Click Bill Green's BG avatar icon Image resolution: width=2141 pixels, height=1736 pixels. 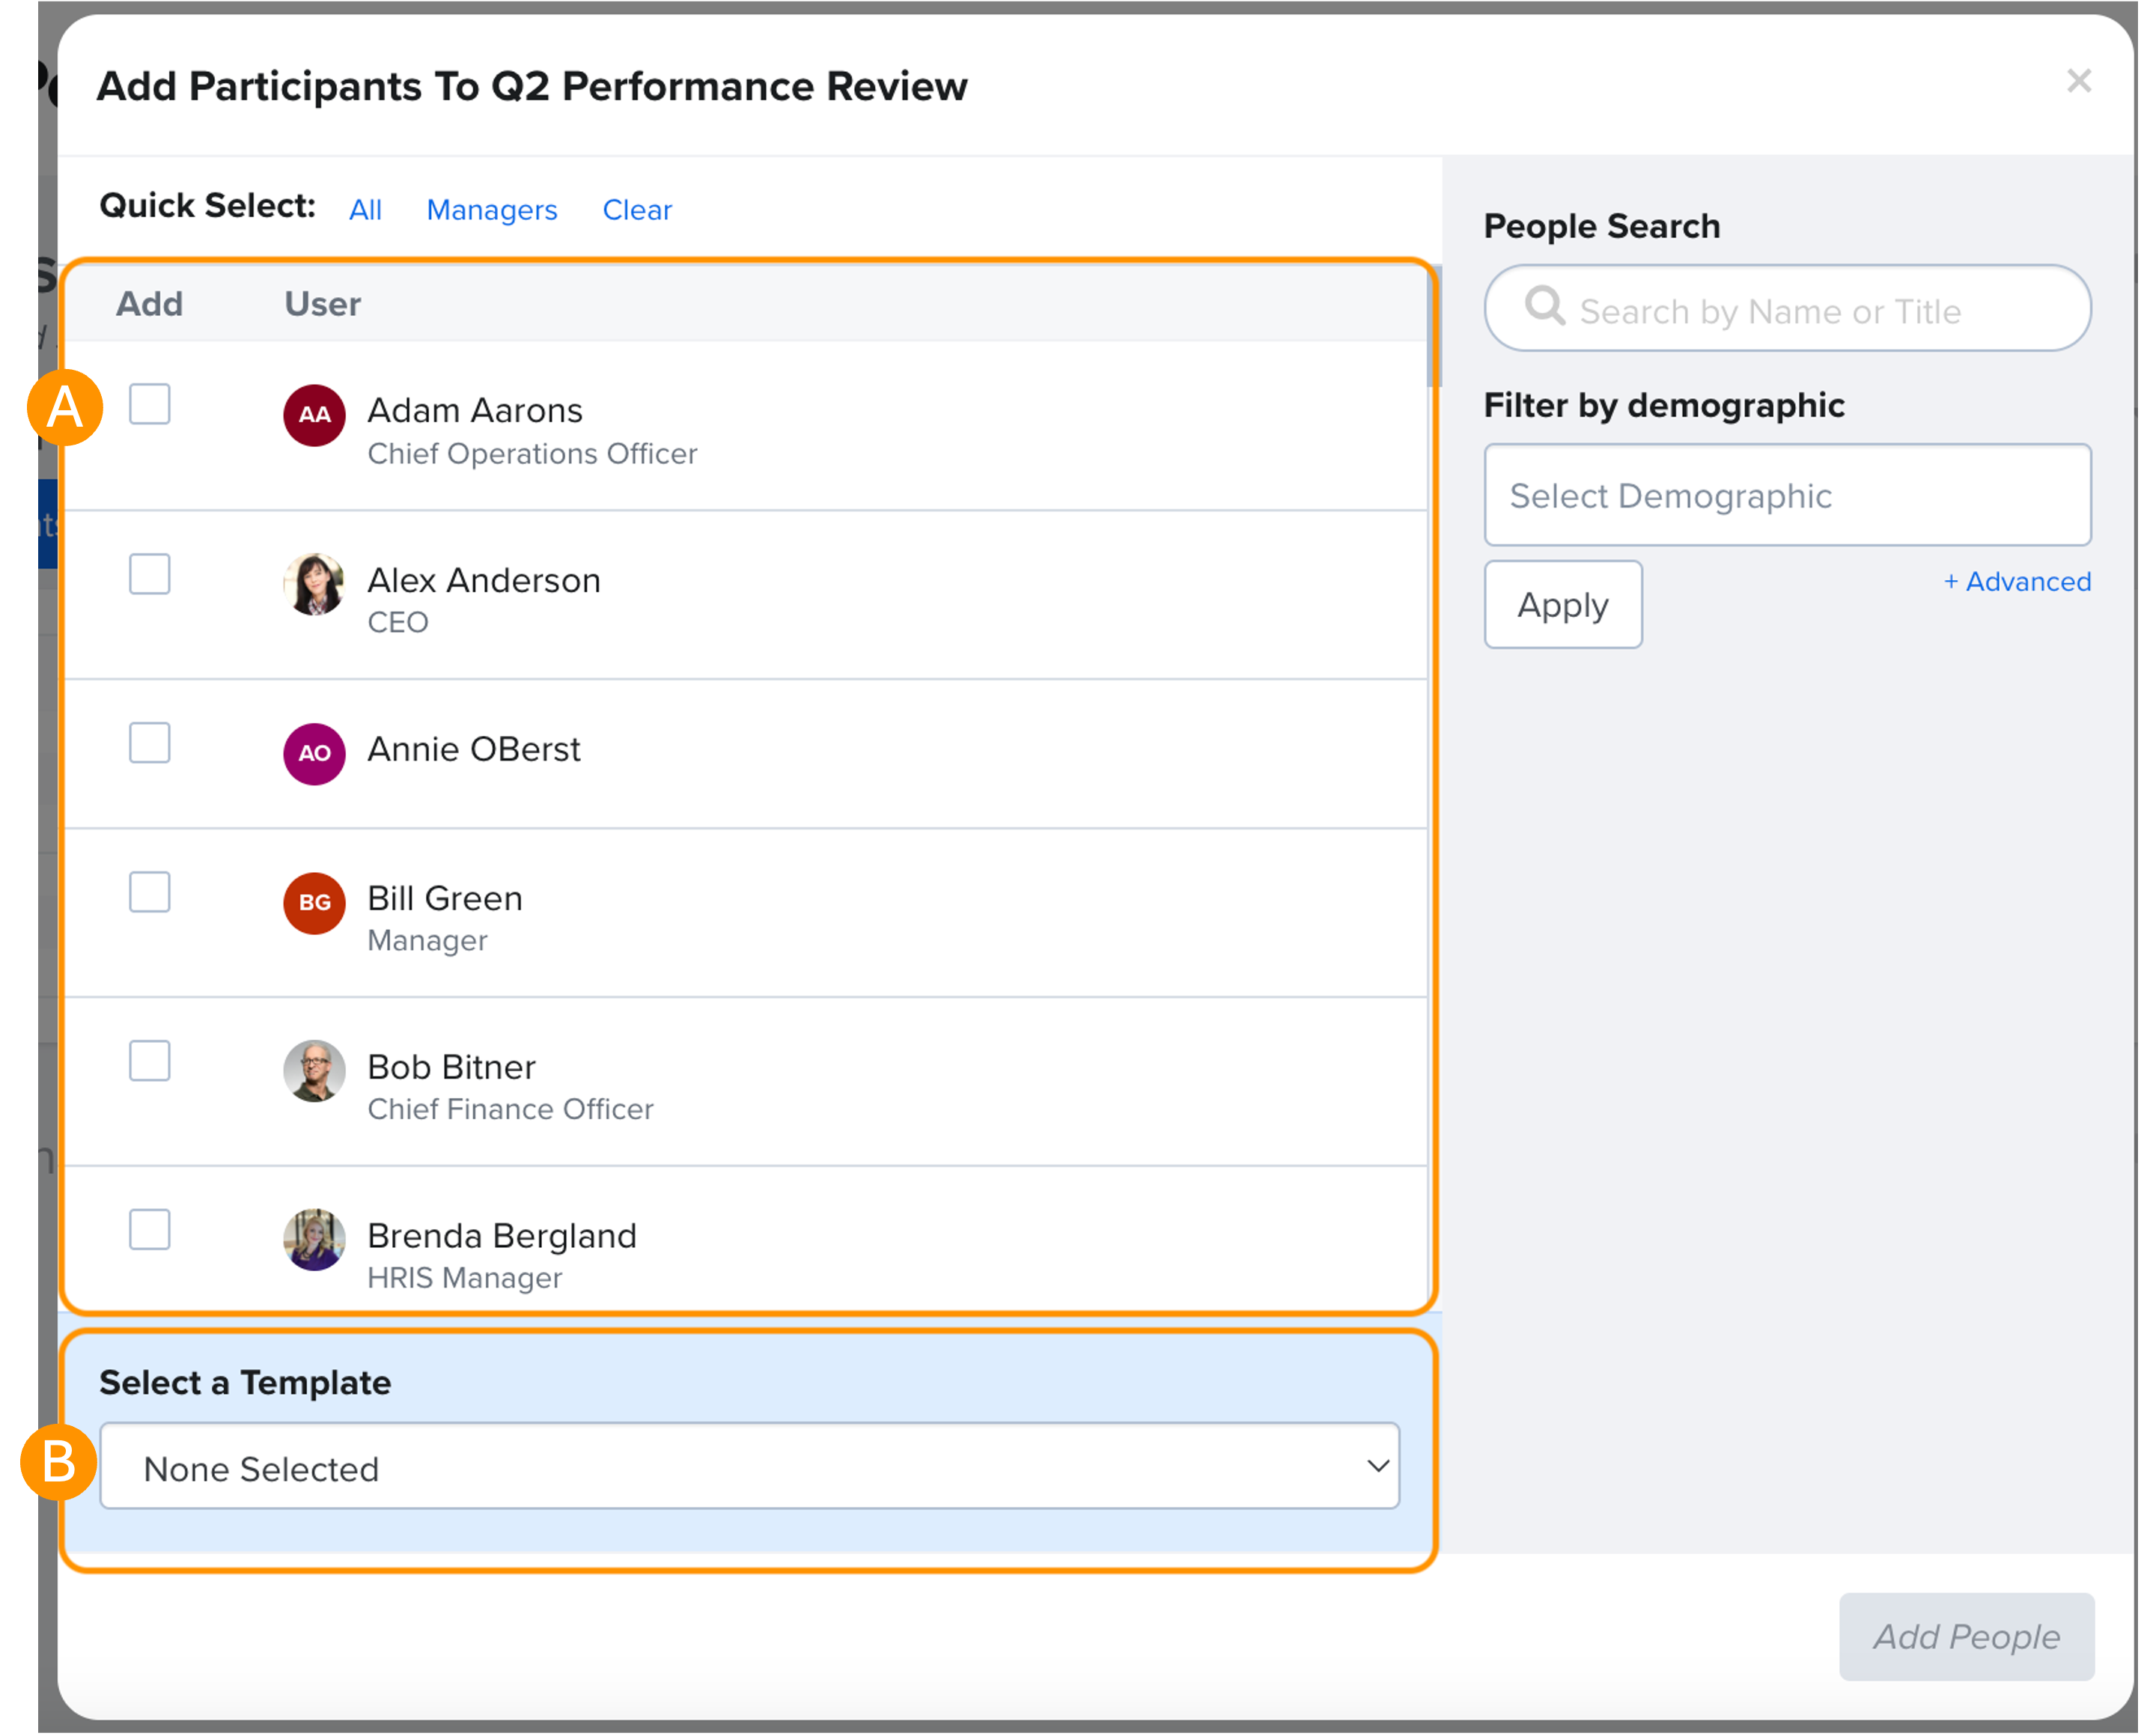click(x=314, y=902)
